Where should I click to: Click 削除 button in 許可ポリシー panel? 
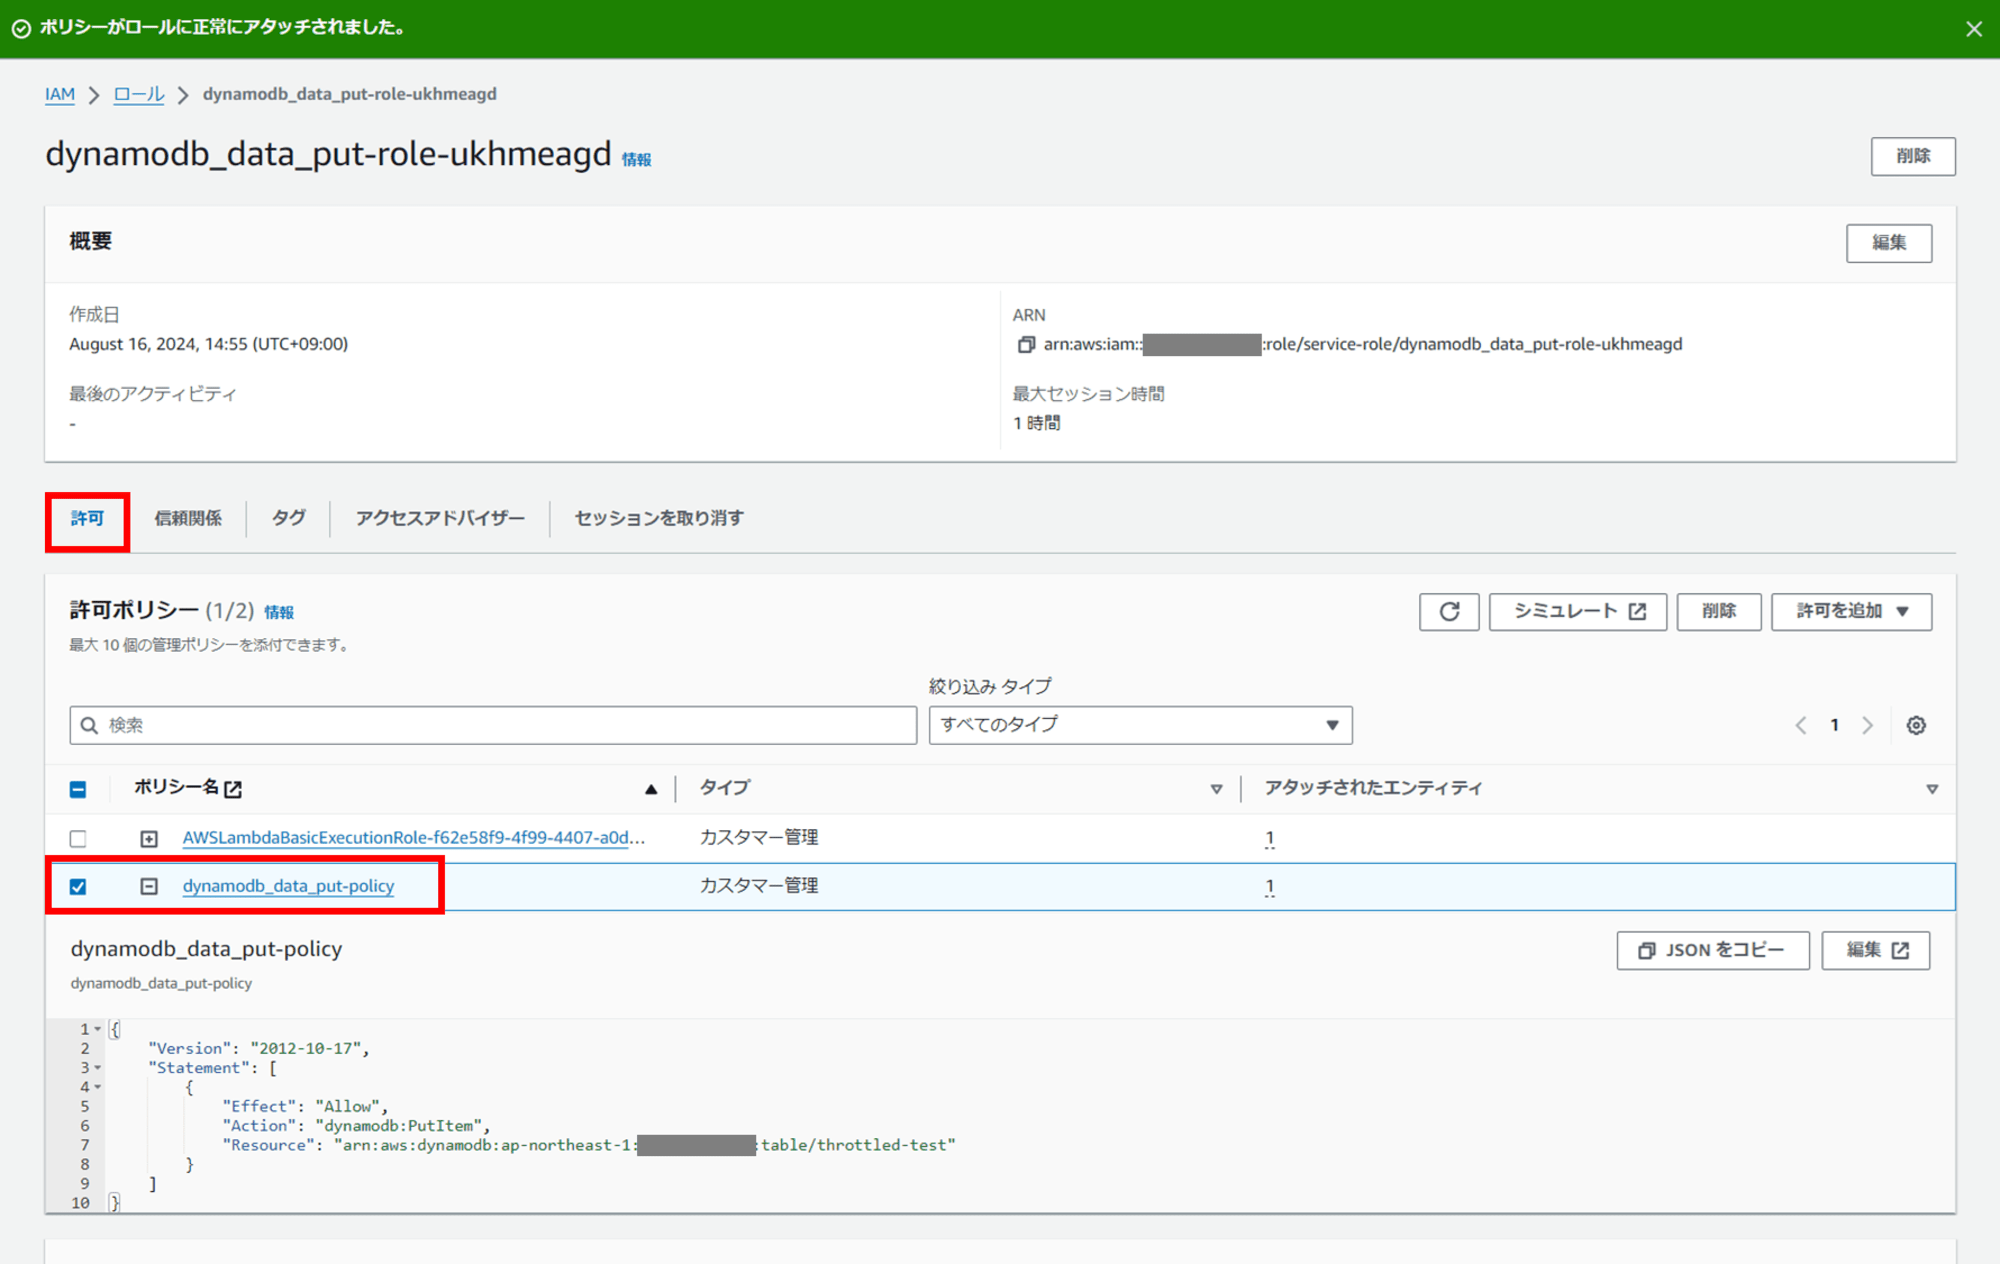pyautogui.click(x=1718, y=611)
